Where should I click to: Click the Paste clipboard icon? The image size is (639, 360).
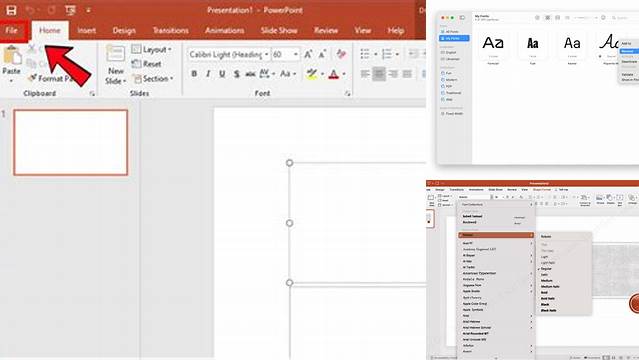tap(11, 56)
